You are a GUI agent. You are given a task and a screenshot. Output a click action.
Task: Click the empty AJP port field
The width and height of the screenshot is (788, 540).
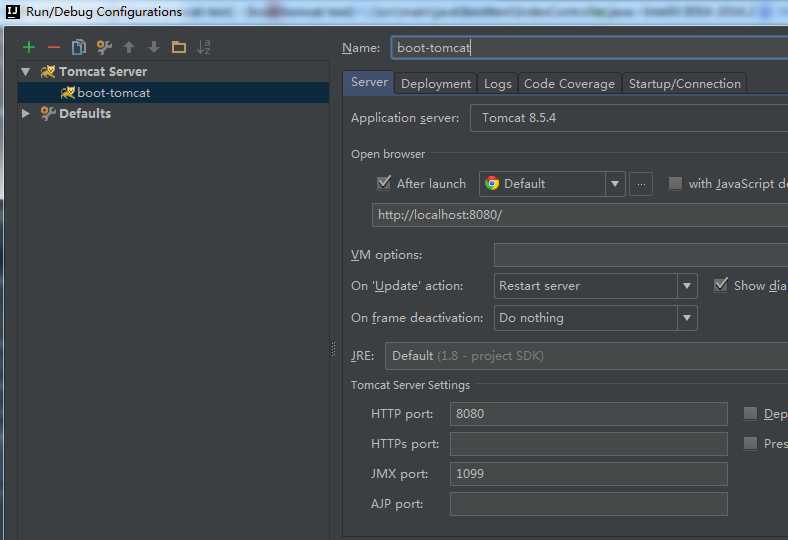coord(588,504)
